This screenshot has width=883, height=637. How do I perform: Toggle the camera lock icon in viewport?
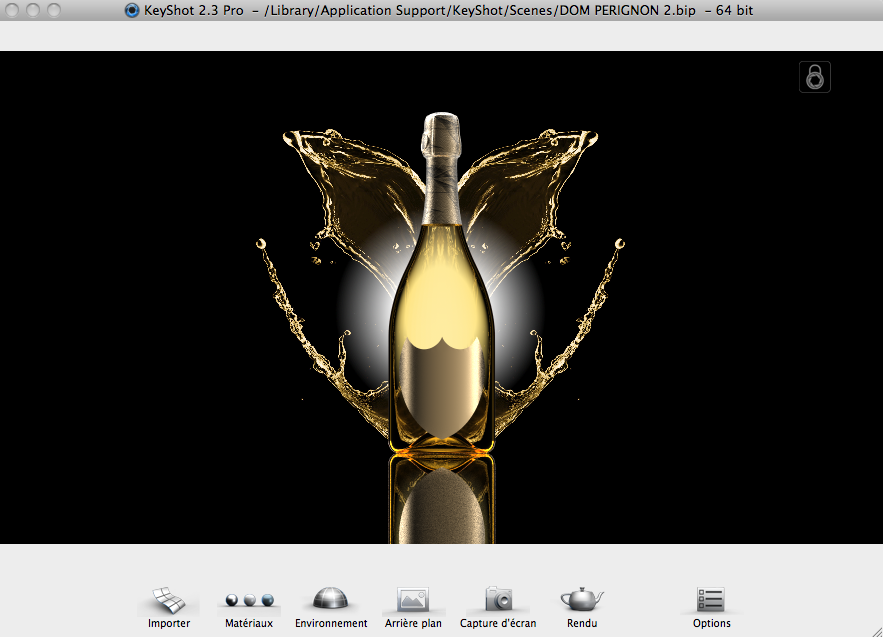tap(815, 77)
